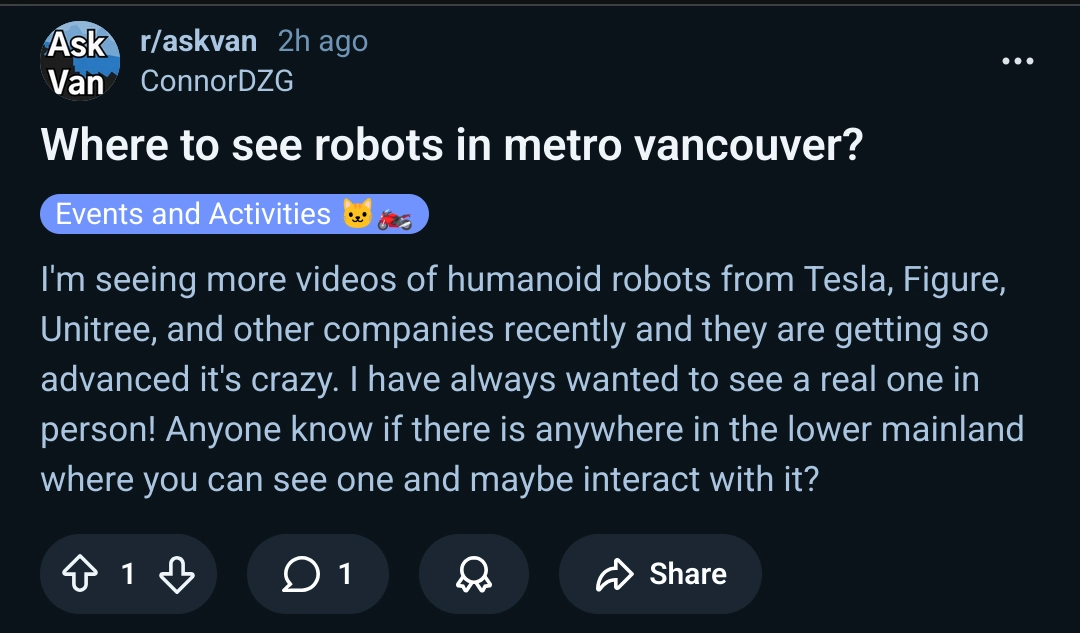The height and width of the screenshot is (633, 1080).
Task: Click the r/askvan community avatar
Action: (78, 61)
